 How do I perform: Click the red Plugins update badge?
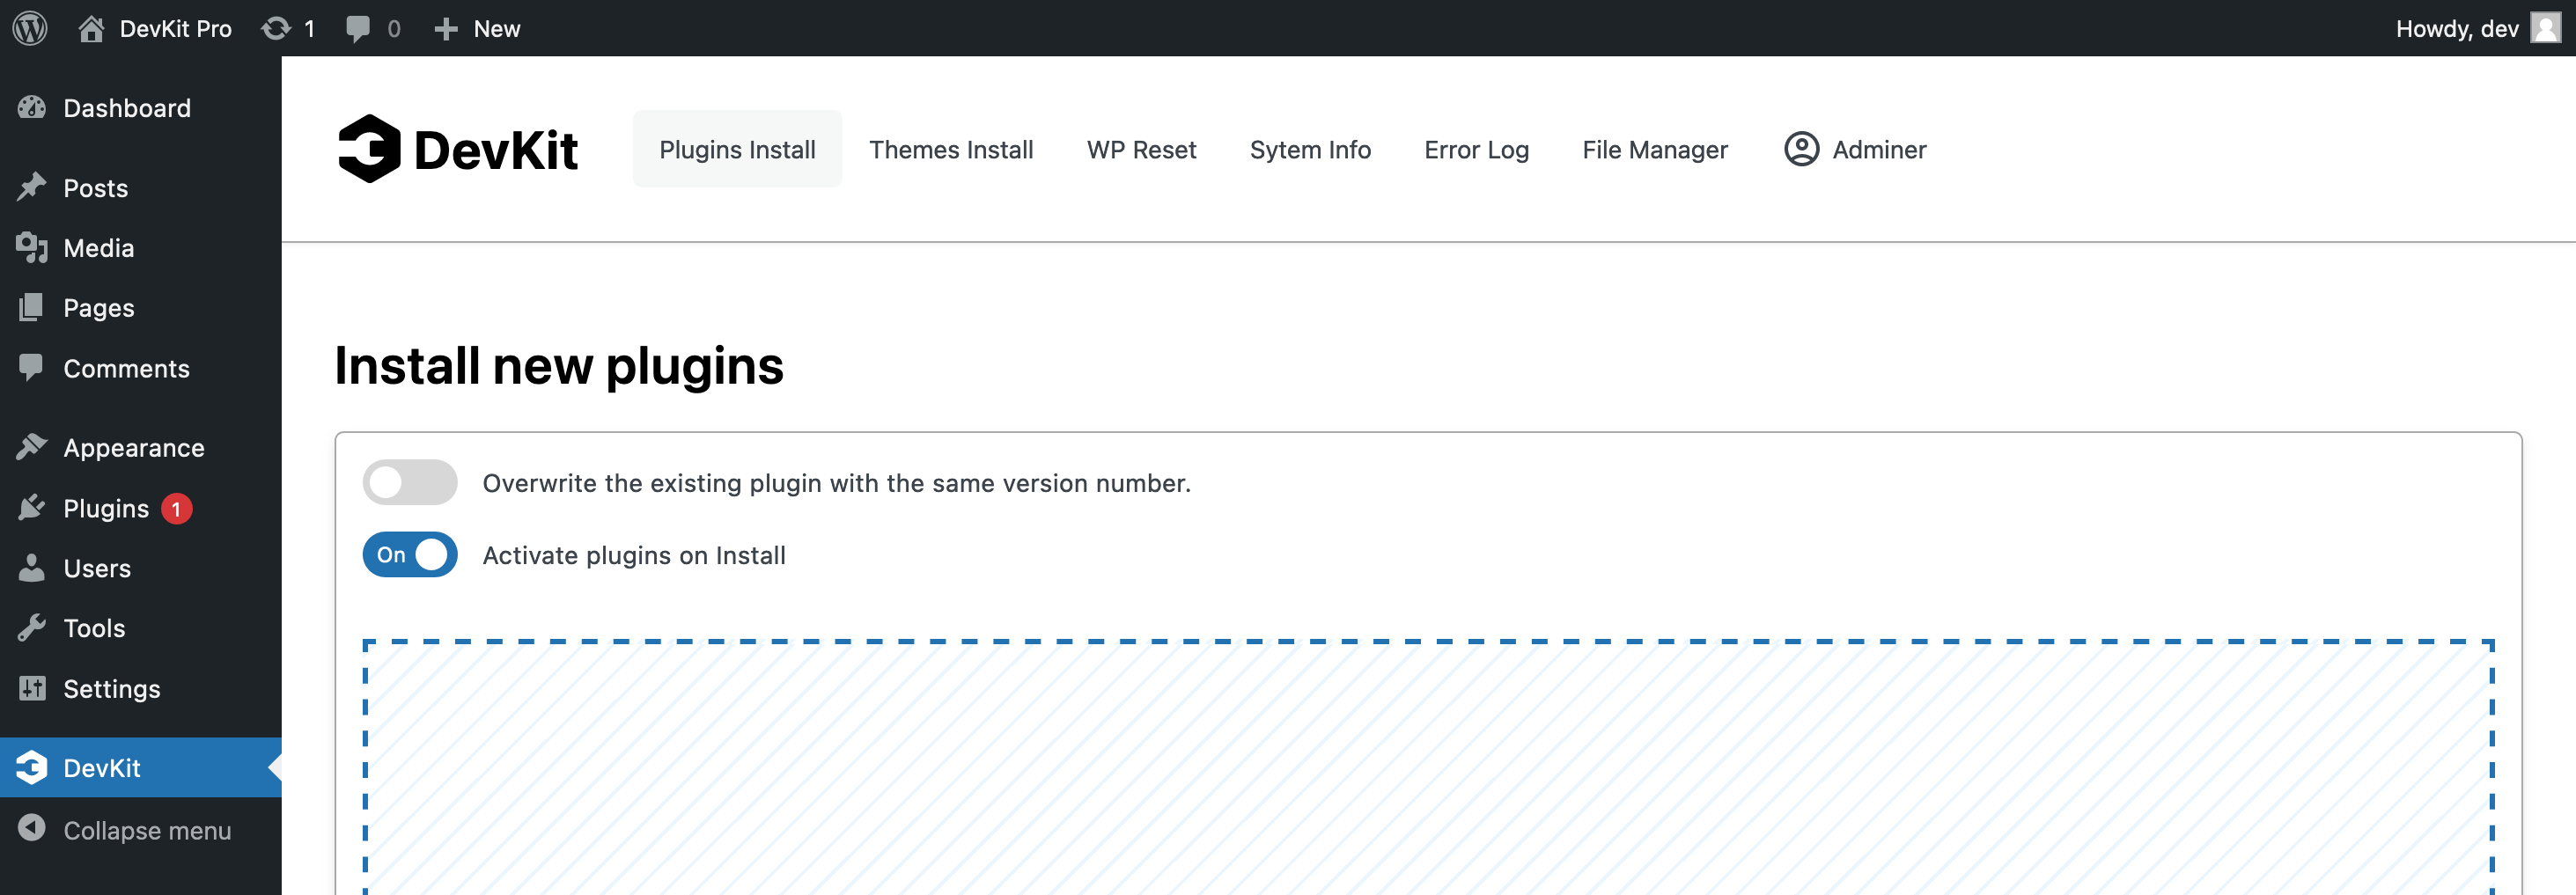(x=177, y=508)
